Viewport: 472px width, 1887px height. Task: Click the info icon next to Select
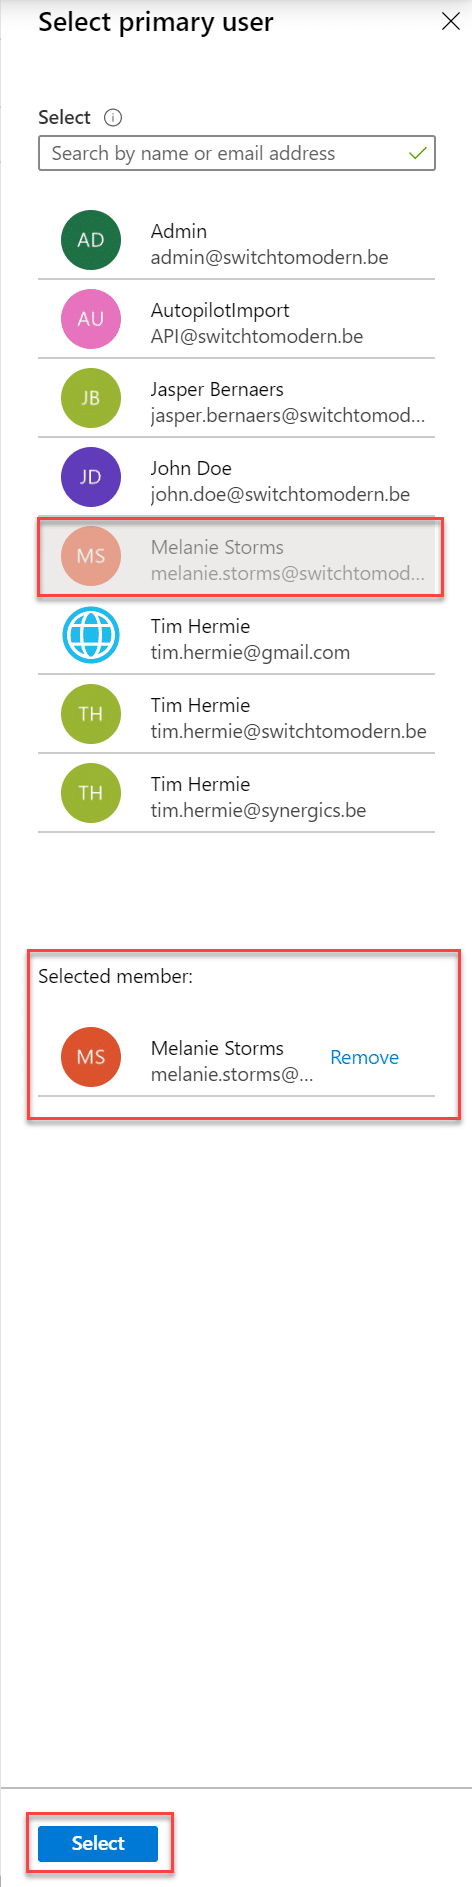pyautogui.click(x=113, y=117)
